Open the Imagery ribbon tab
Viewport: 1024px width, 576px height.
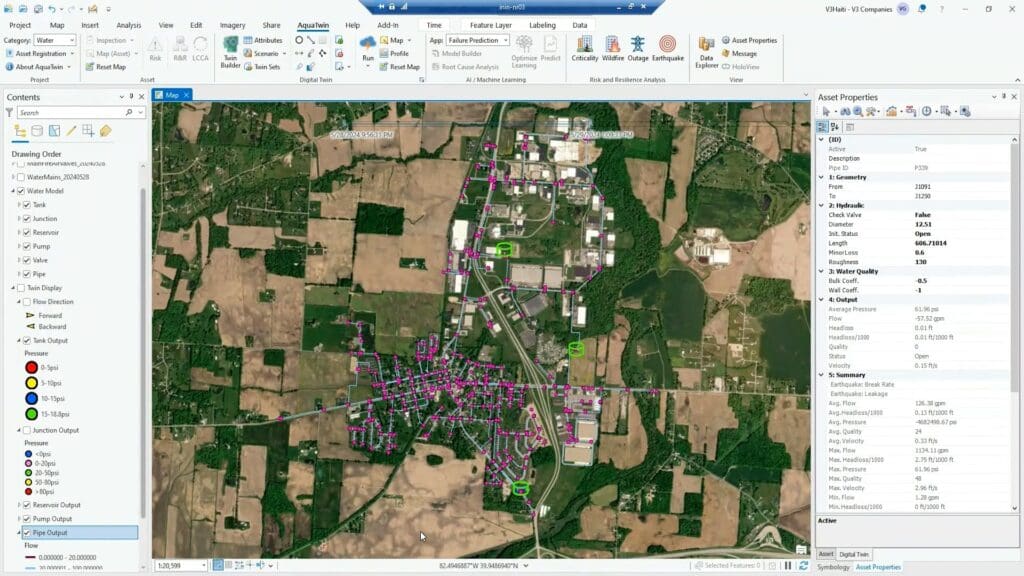tap(232, 25)
